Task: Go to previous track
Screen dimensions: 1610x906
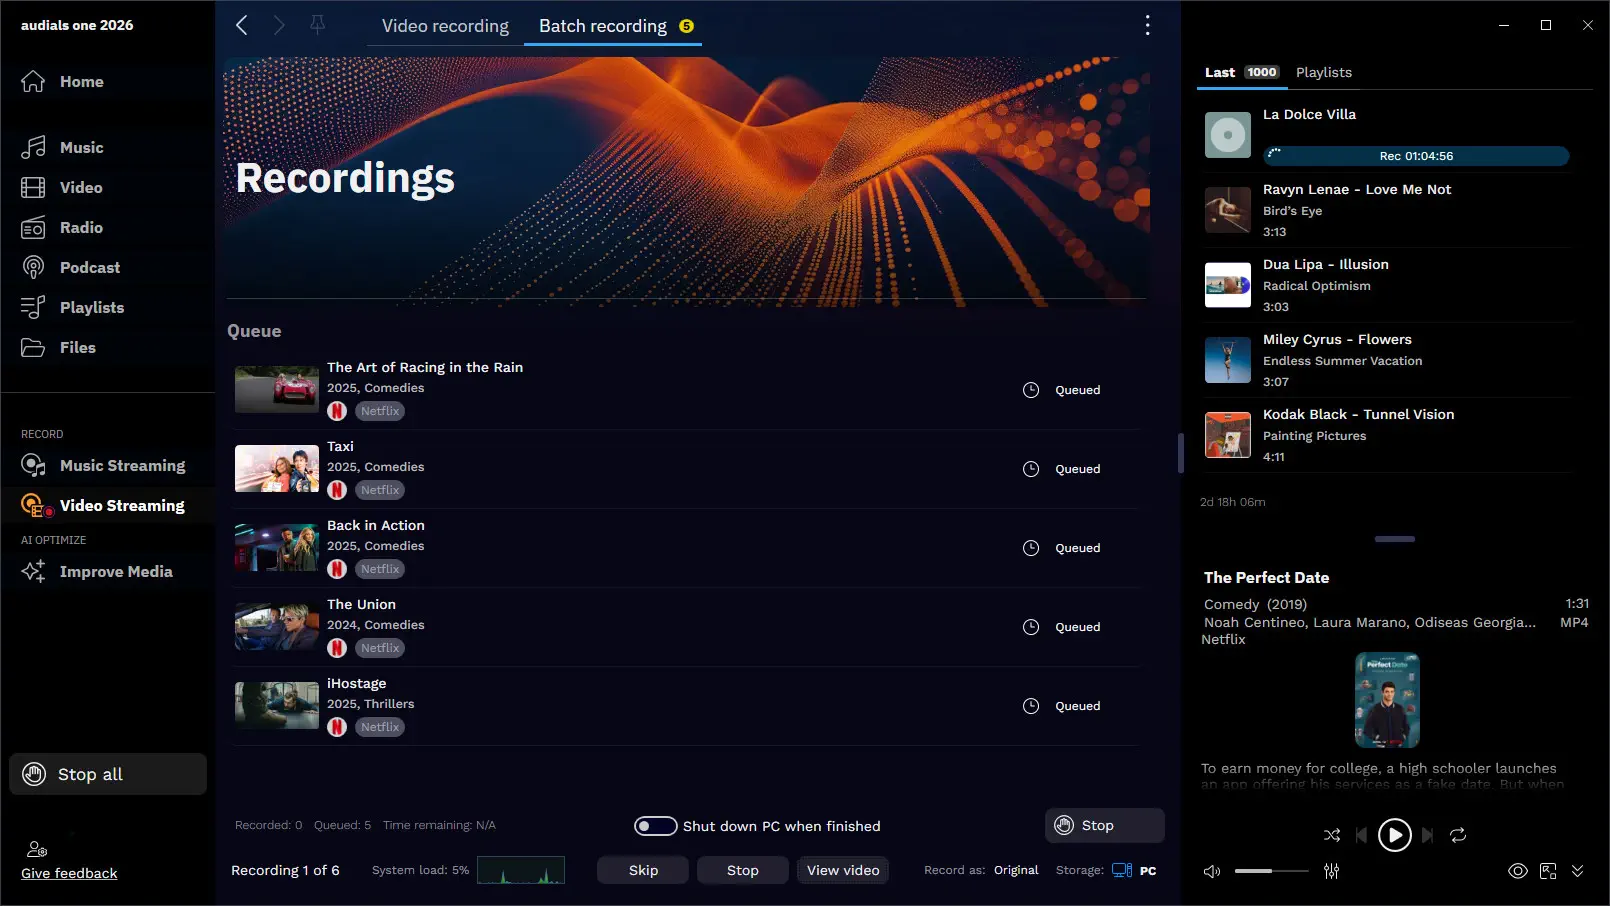Action: pos(1361,835)
